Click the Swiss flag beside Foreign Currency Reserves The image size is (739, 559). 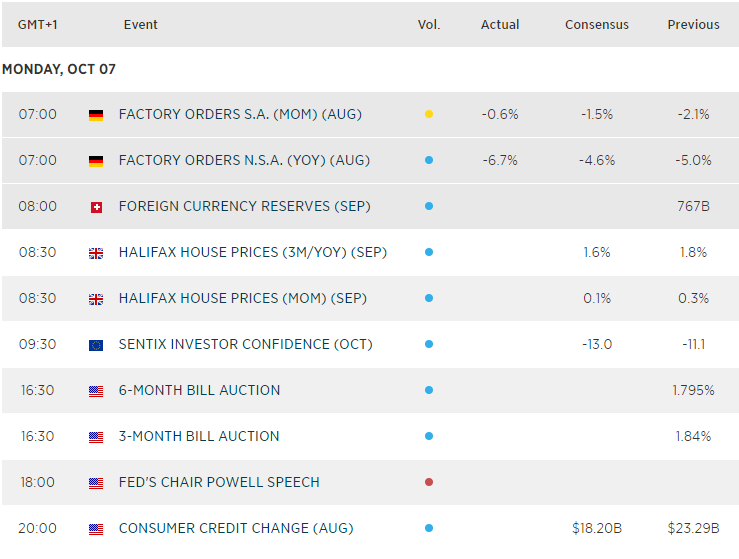[x=96, y=207]
